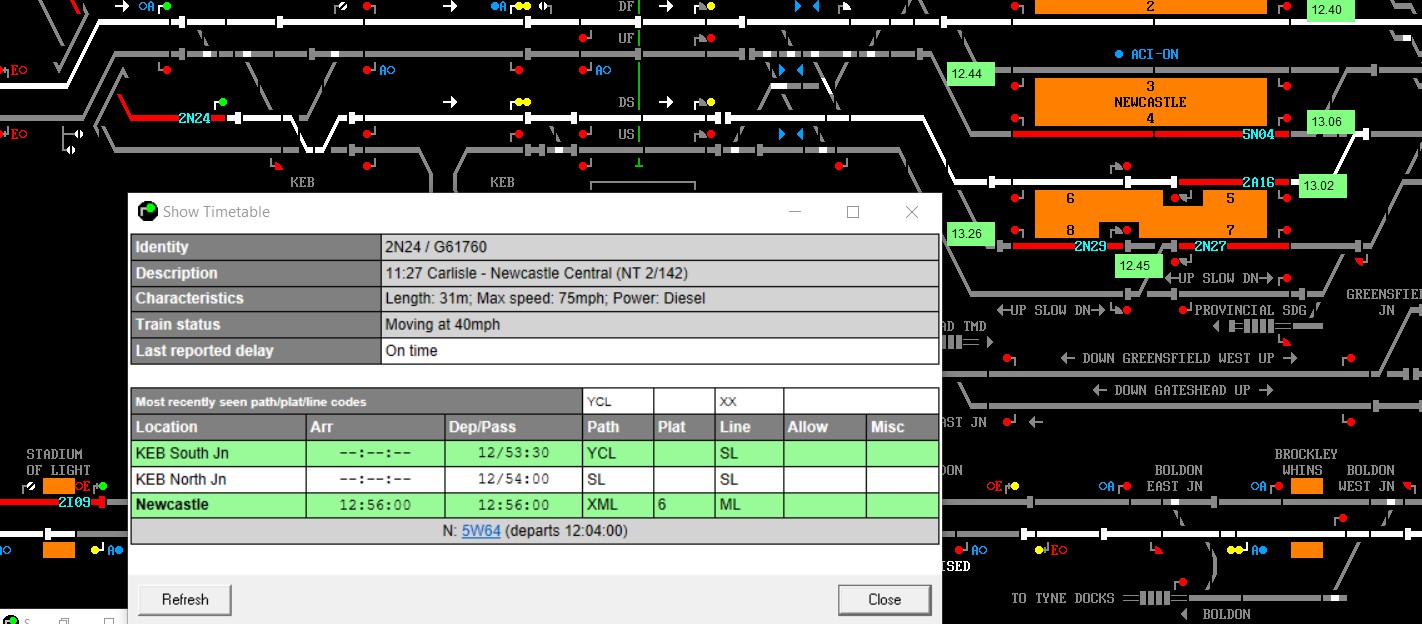
Task: Click the BROCKLEY WHINS label
Action: pyautogui.click(x=1306, y=462)
